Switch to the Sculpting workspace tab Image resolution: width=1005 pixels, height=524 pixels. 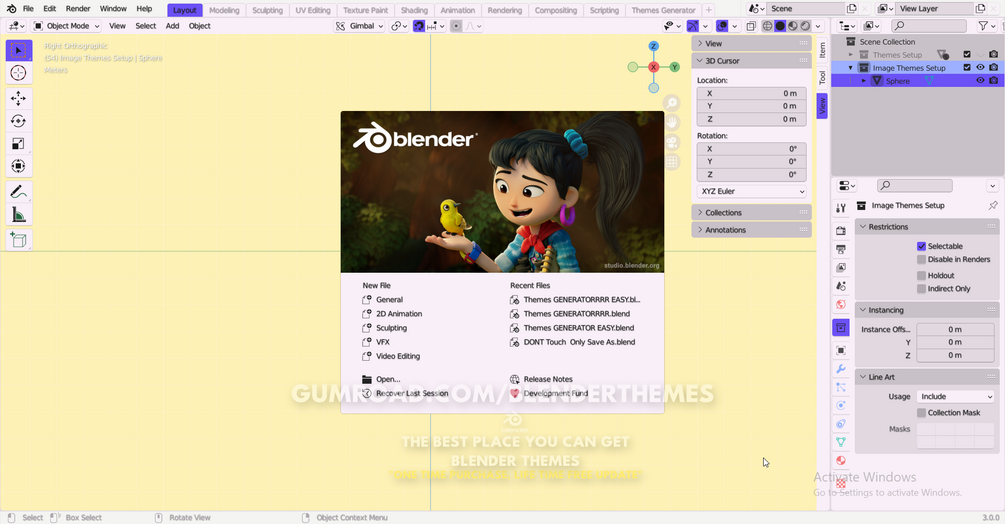tap(267, 10)
